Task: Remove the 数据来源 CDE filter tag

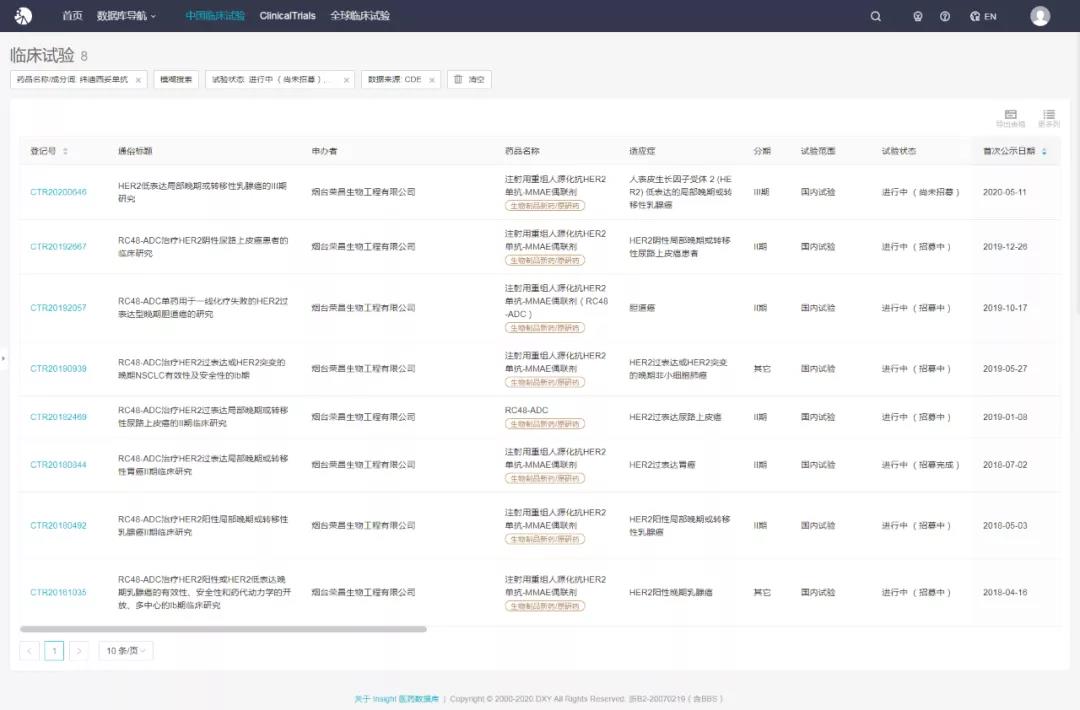Action: tap(432, 80)
